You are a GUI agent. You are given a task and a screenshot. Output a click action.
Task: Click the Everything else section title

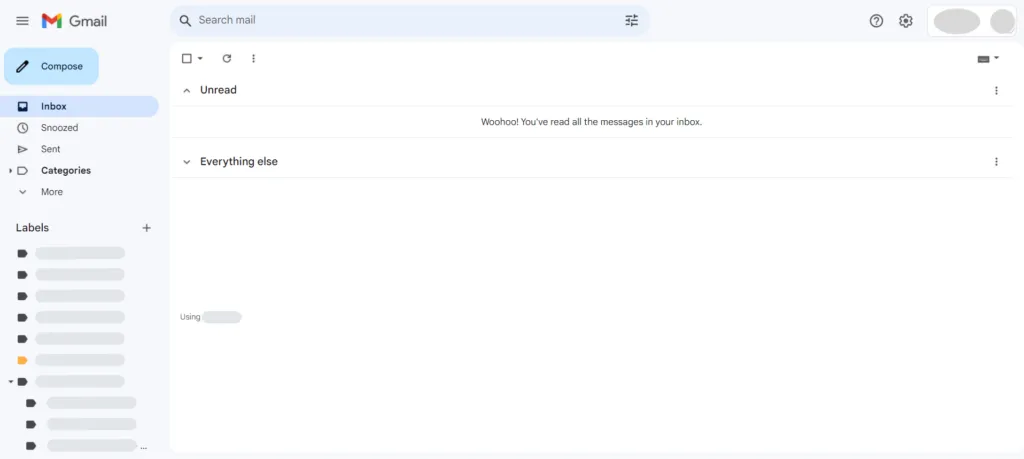pos(239,161)
